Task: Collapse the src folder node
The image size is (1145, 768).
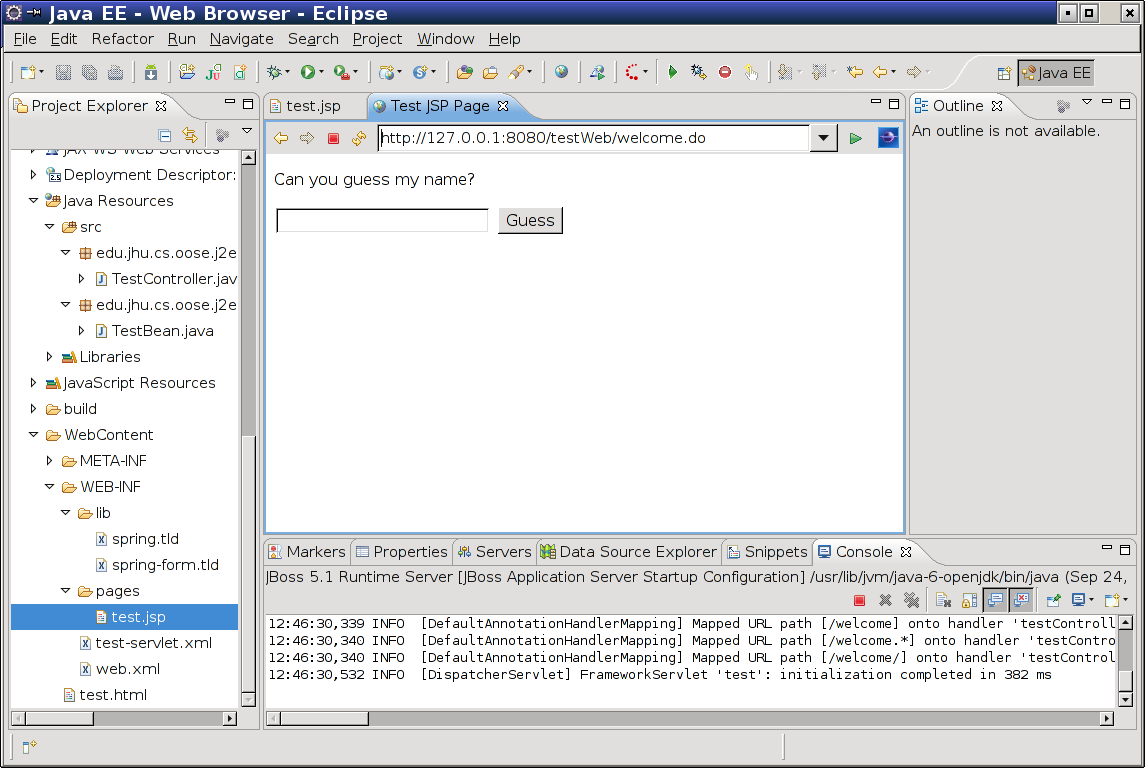Action: coord(49,227)
